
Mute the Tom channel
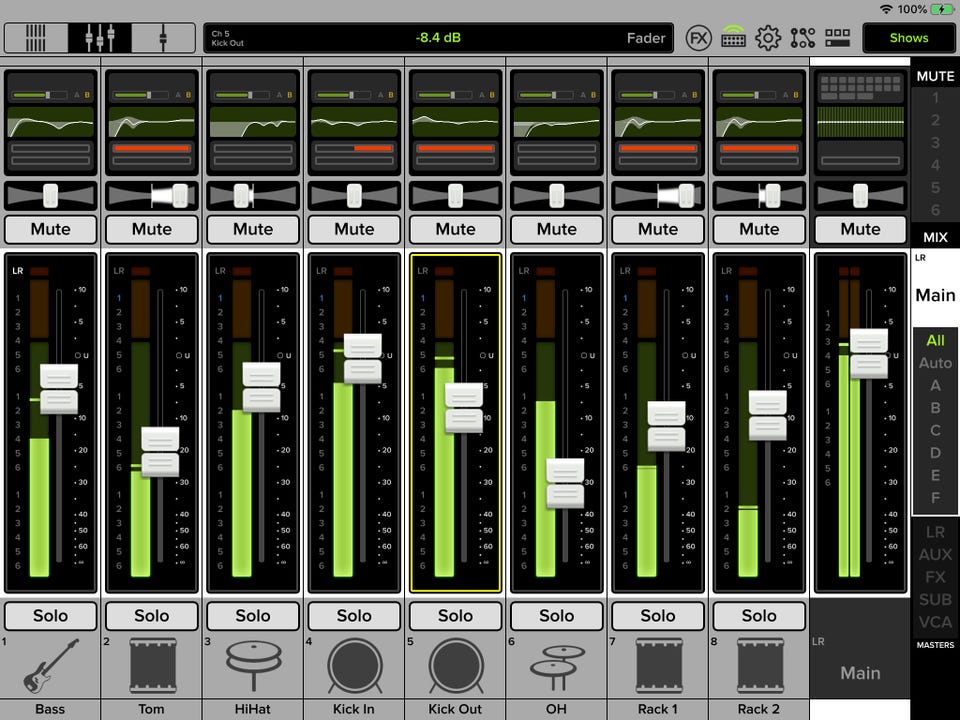point(152,229)
